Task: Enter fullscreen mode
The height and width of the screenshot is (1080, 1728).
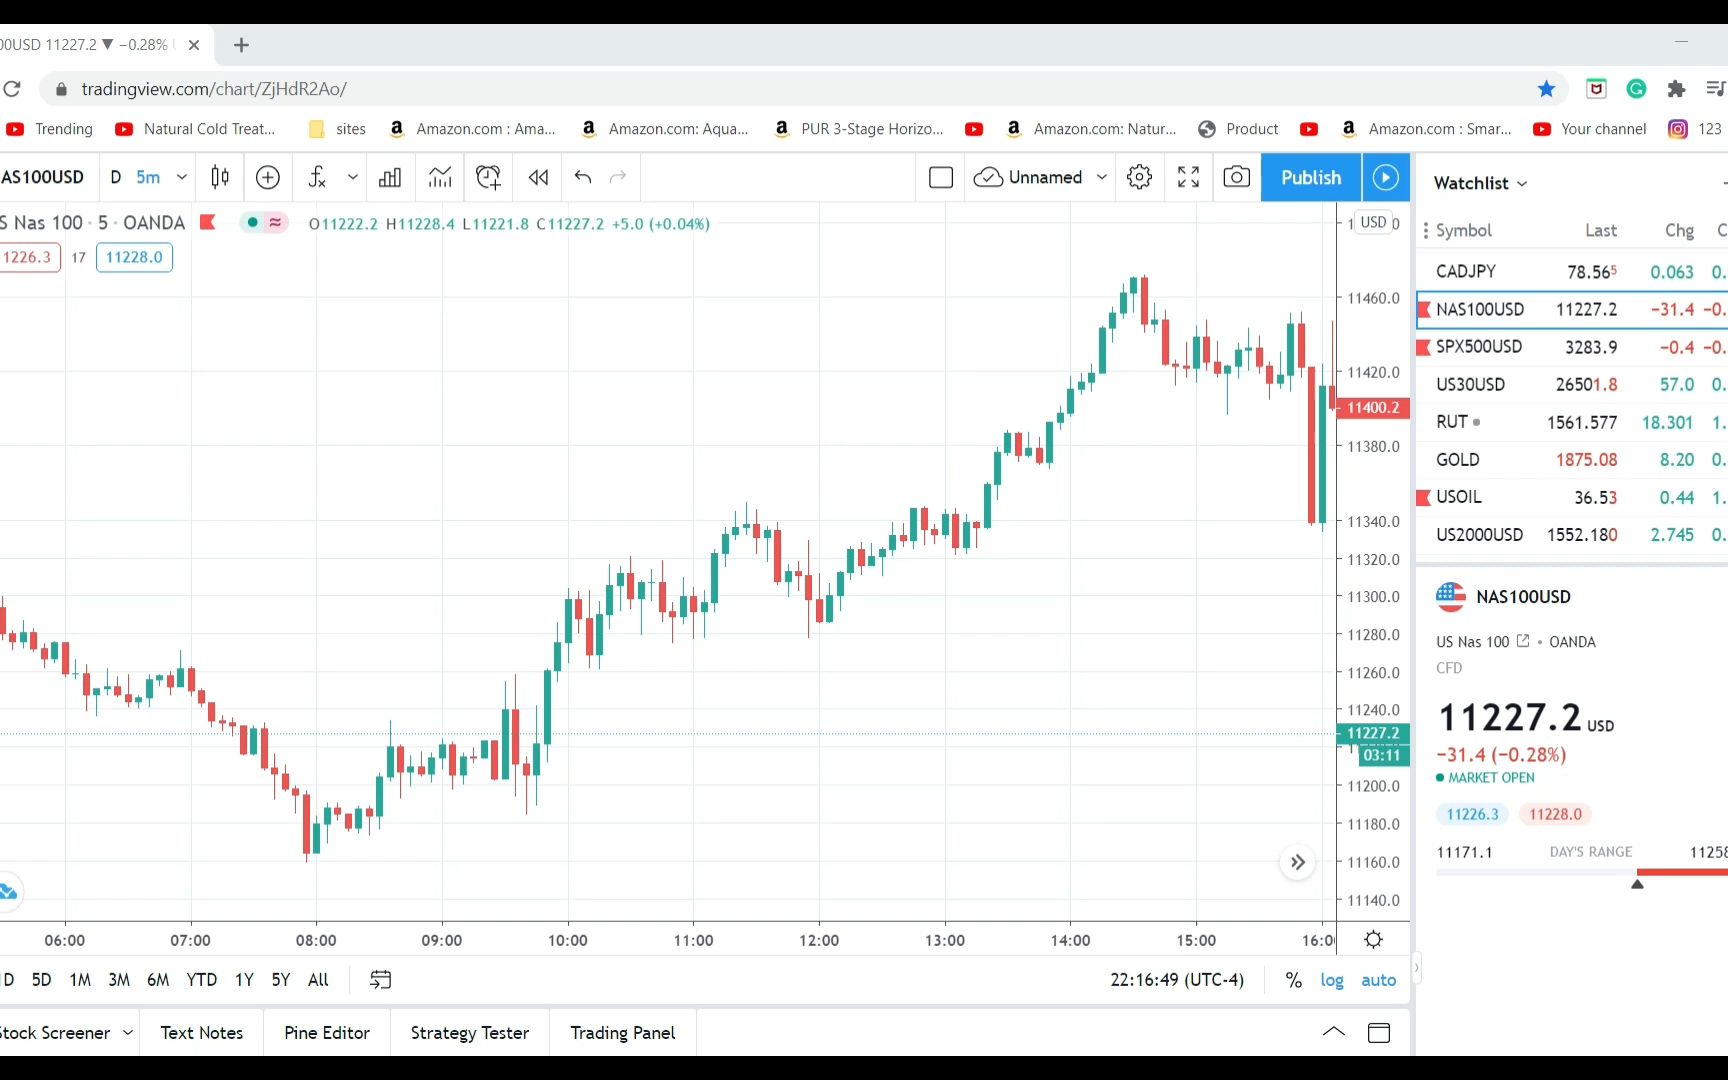Action: [1188, 177]
